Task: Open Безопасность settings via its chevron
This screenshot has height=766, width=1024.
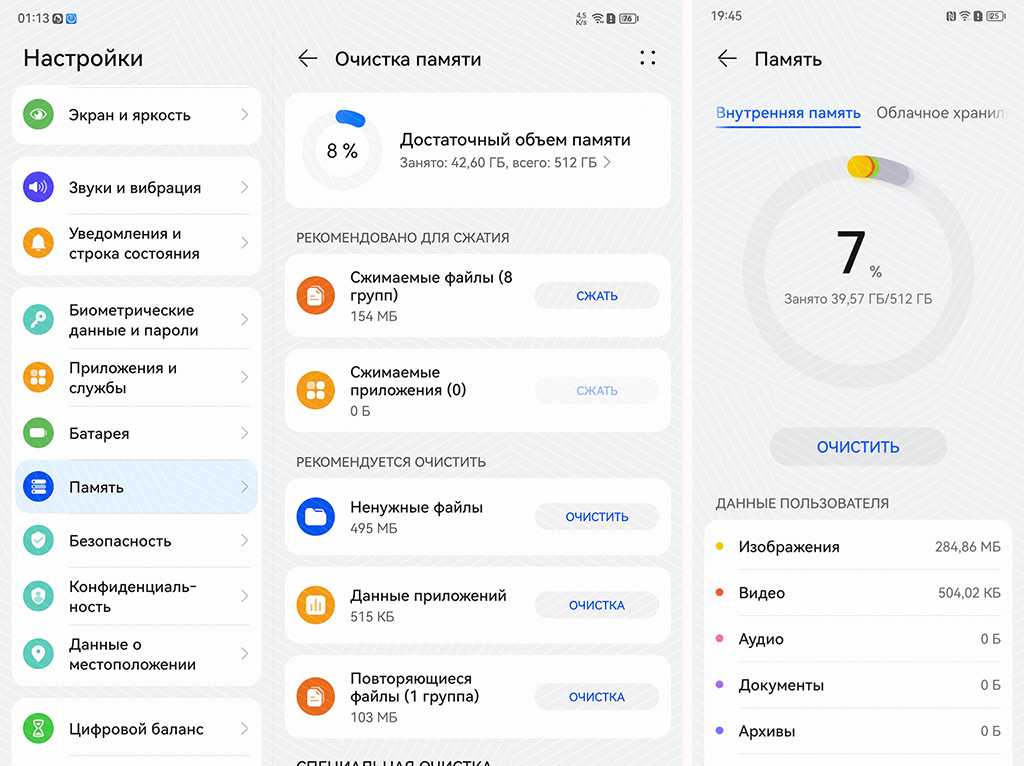Action: 244,541
